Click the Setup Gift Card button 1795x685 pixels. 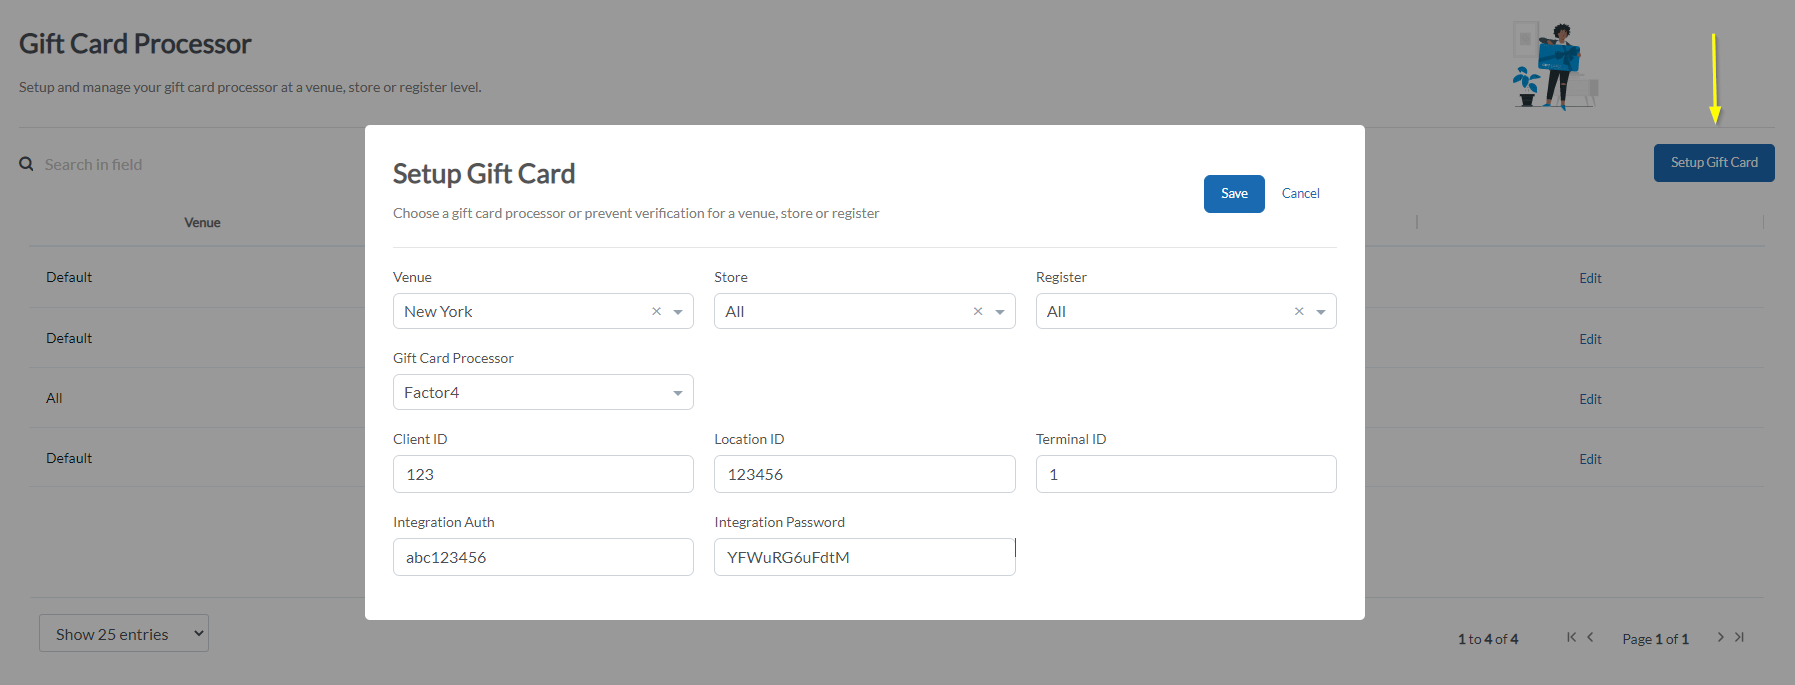click(1713, 163)
